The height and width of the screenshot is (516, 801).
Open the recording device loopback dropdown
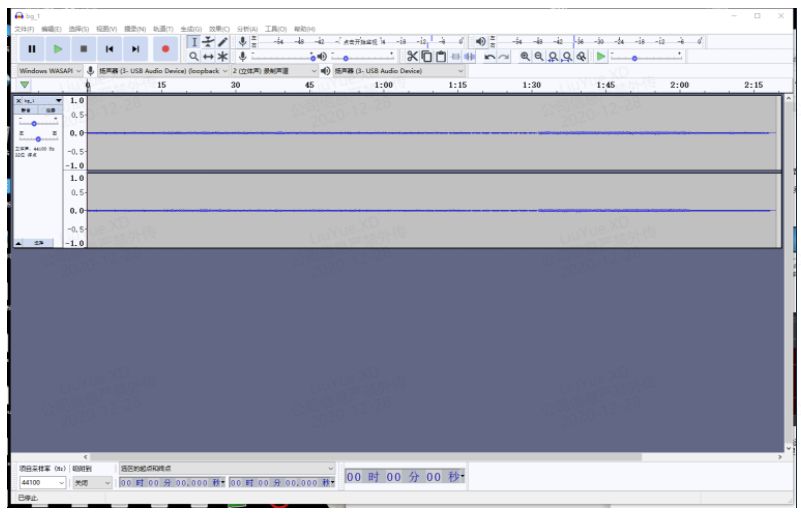point(162,71)
